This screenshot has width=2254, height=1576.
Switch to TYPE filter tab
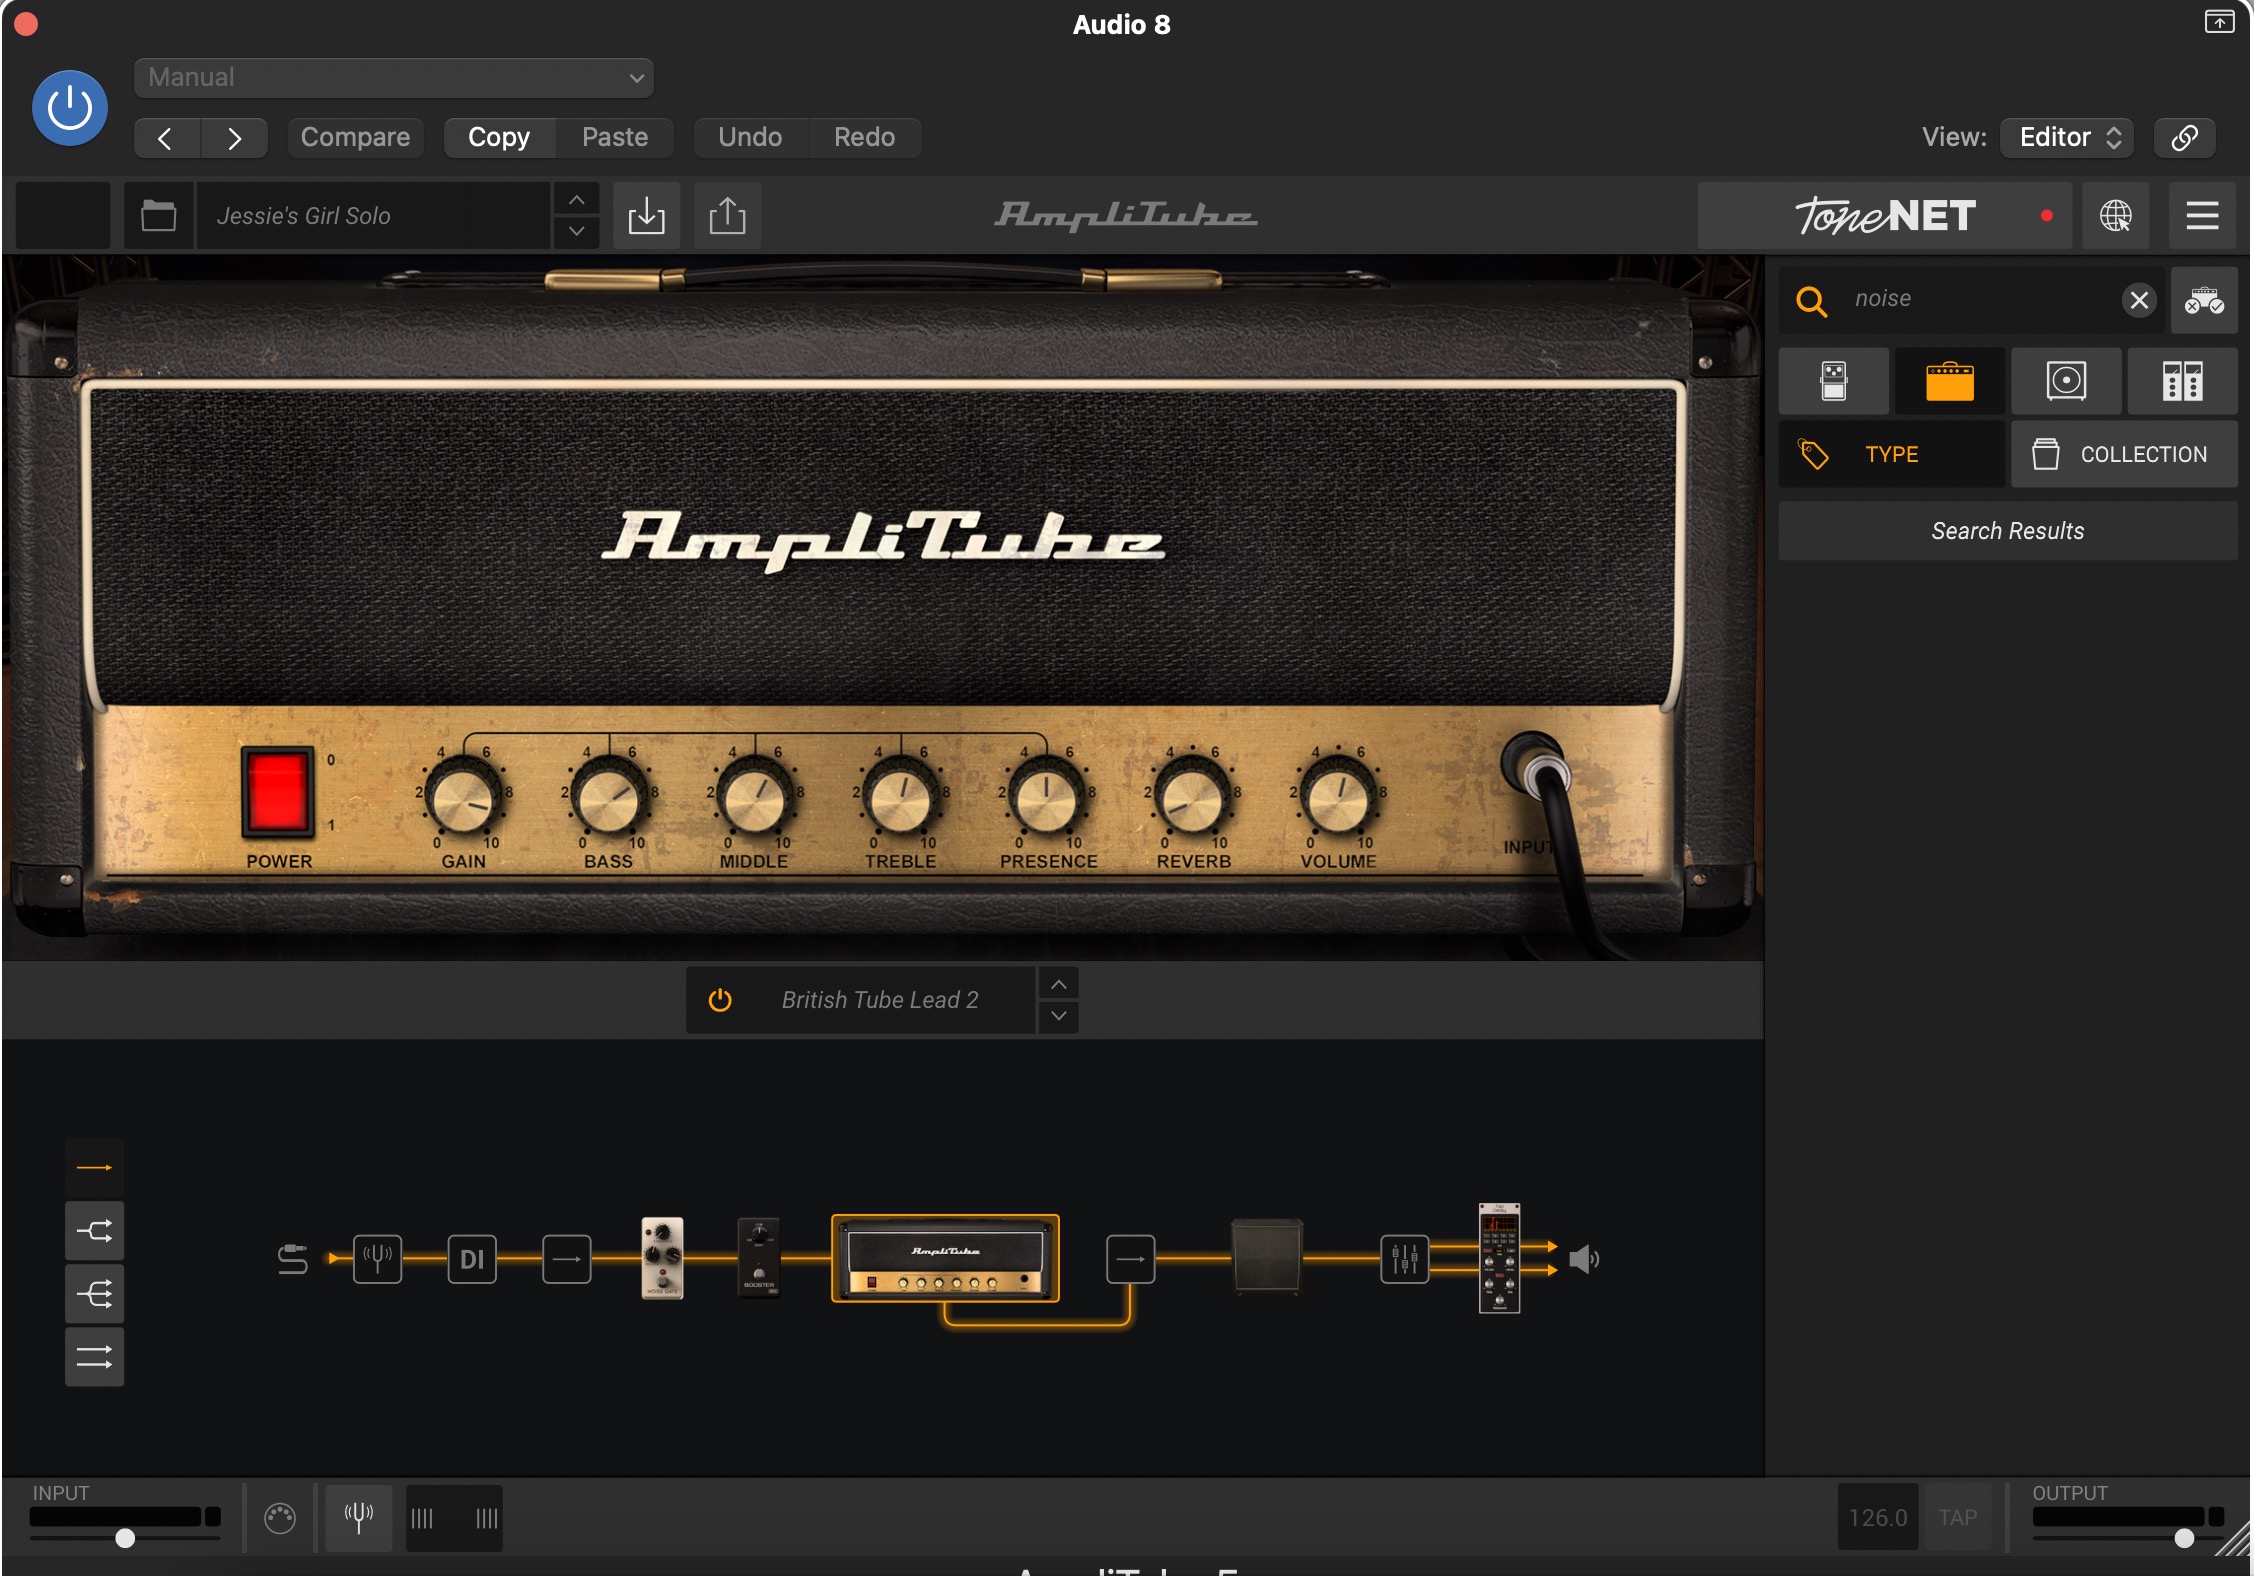click(1891, 454)
